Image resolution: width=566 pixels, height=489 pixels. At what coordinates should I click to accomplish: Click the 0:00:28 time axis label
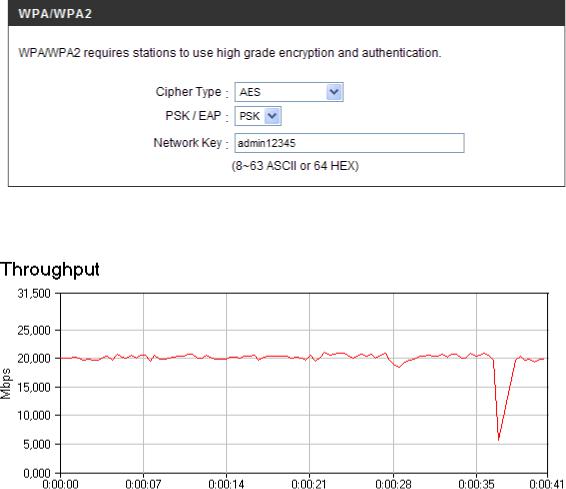point(393,484)
